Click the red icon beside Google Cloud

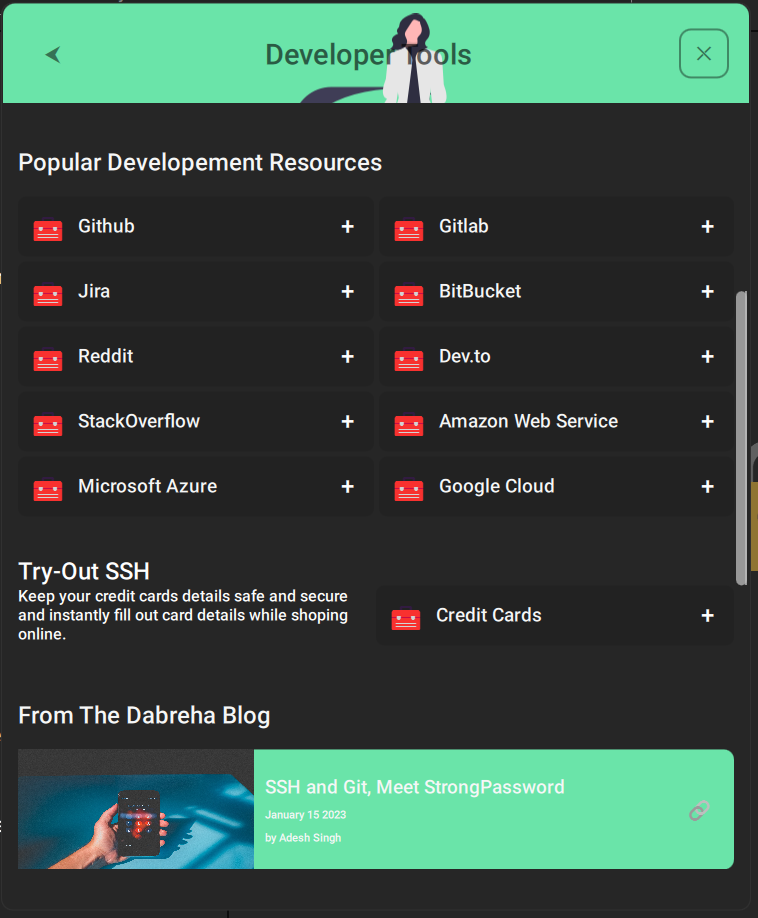coord(408,490)
